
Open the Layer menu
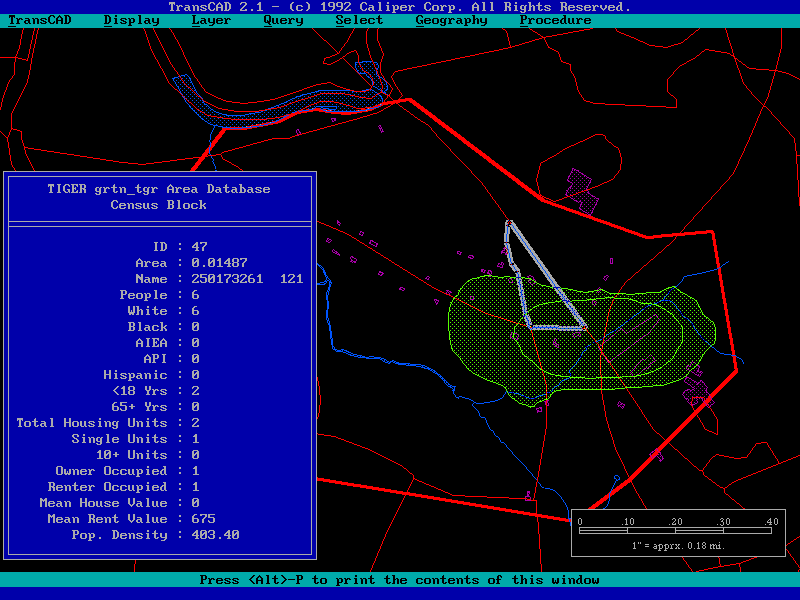(x=211, y=20)
